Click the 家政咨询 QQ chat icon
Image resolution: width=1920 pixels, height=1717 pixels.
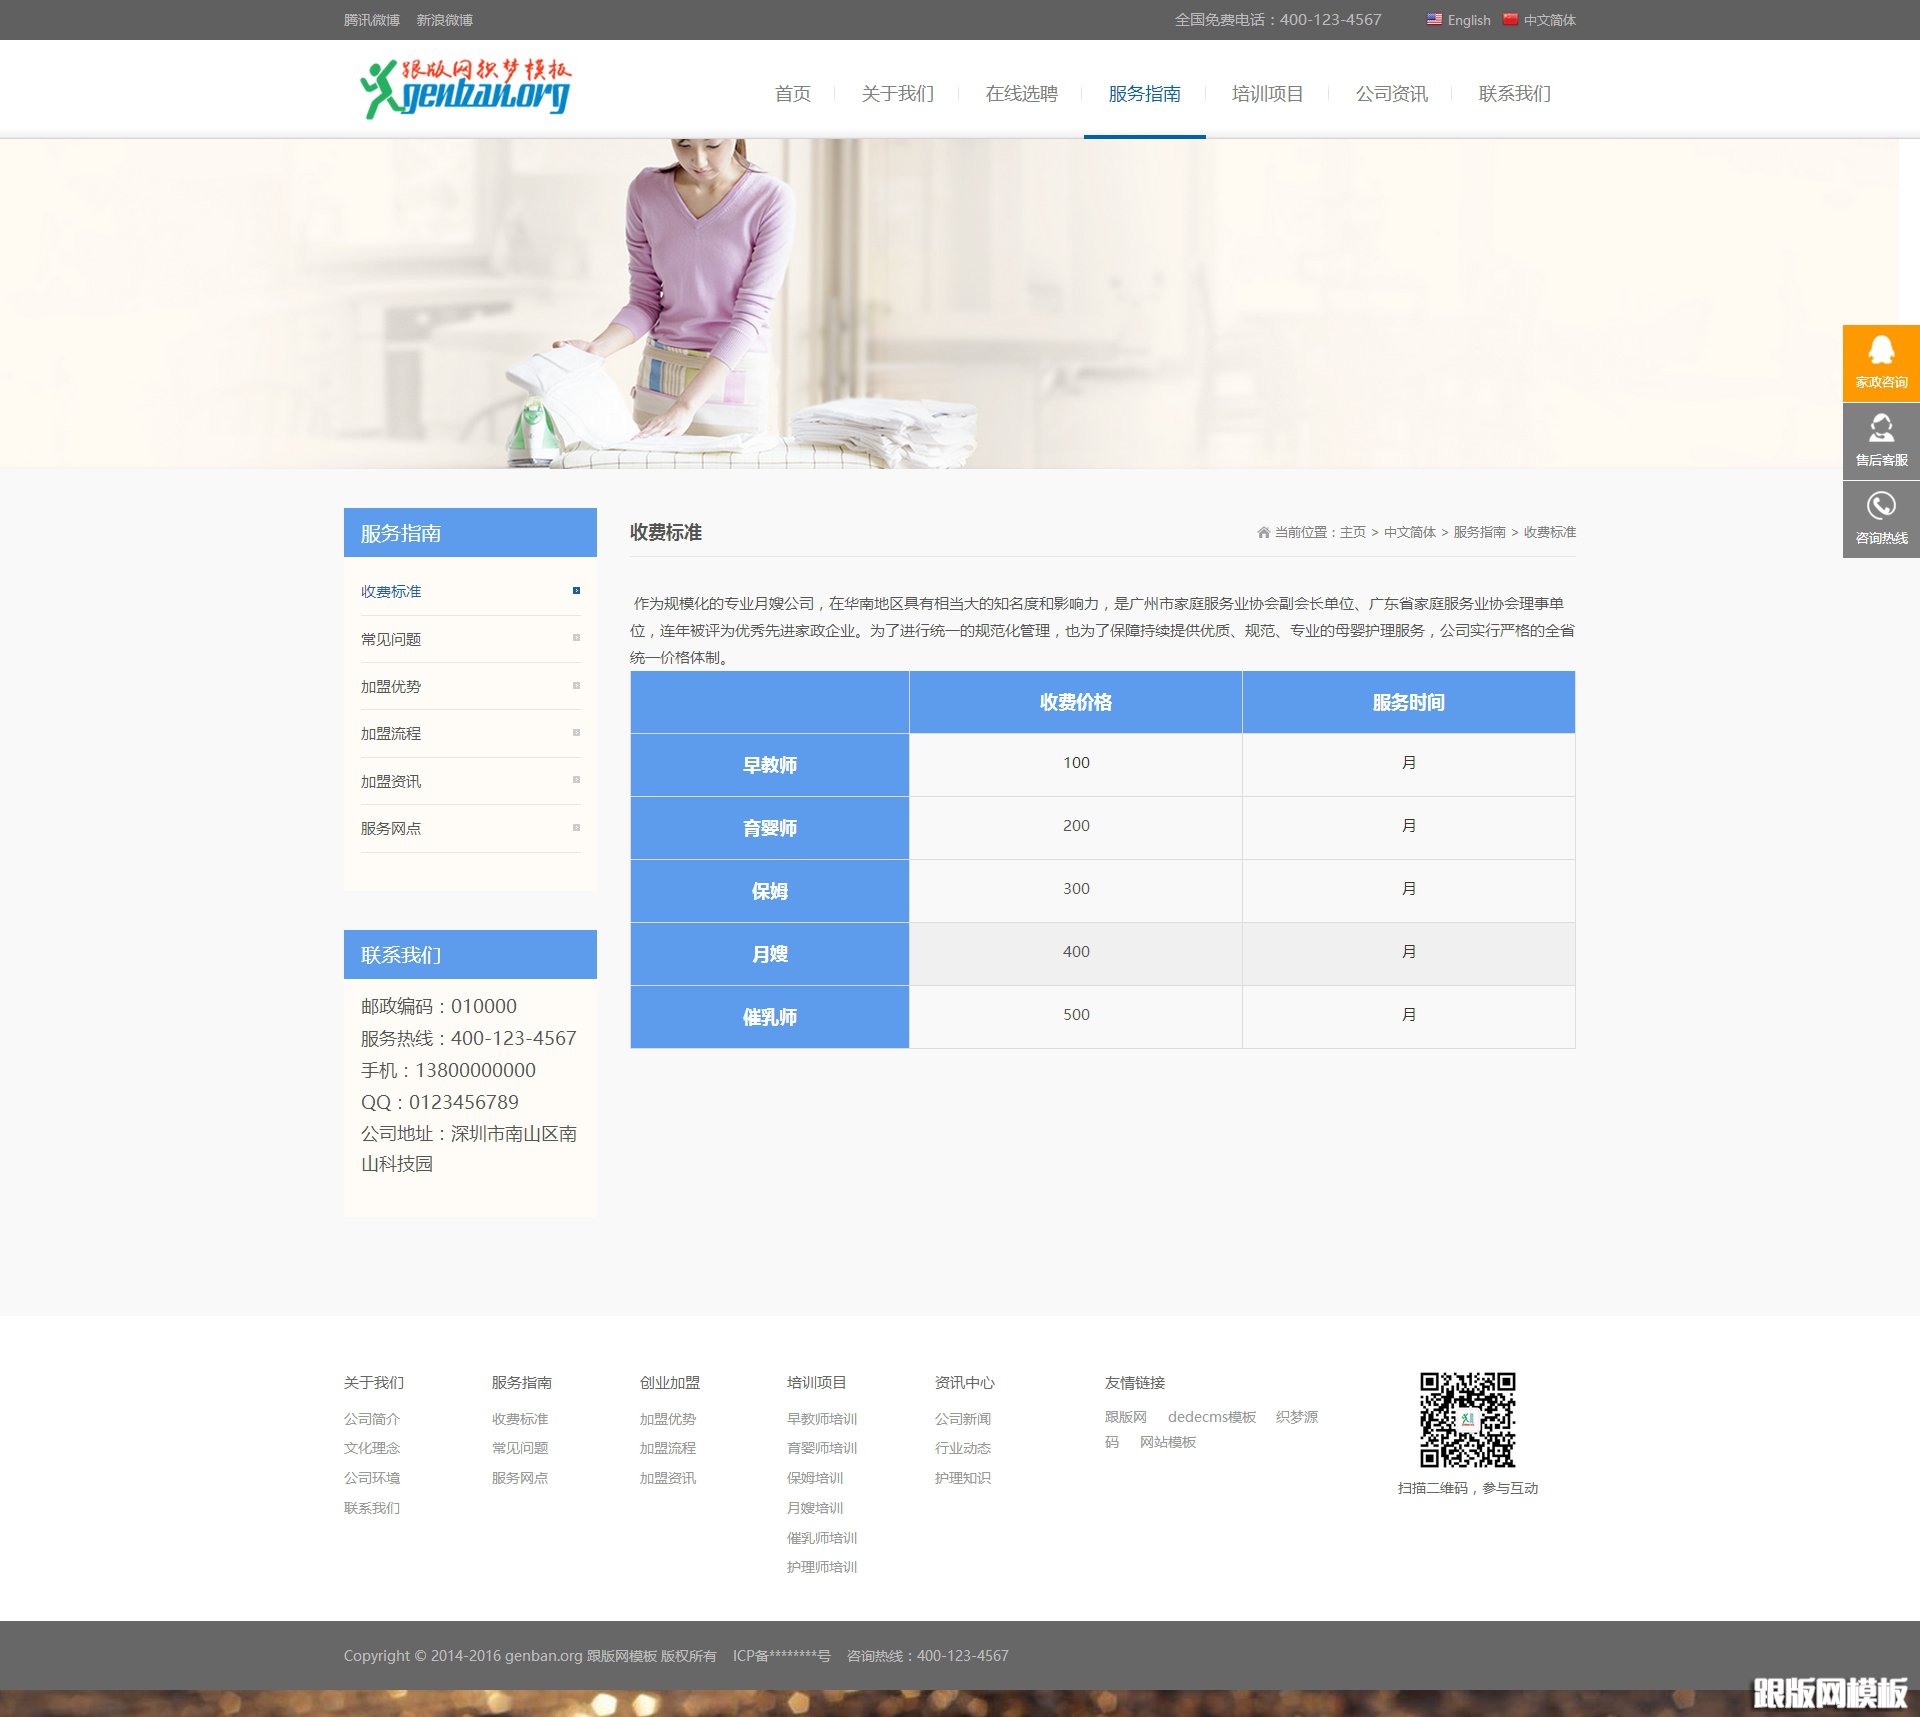coord(1881,352)
